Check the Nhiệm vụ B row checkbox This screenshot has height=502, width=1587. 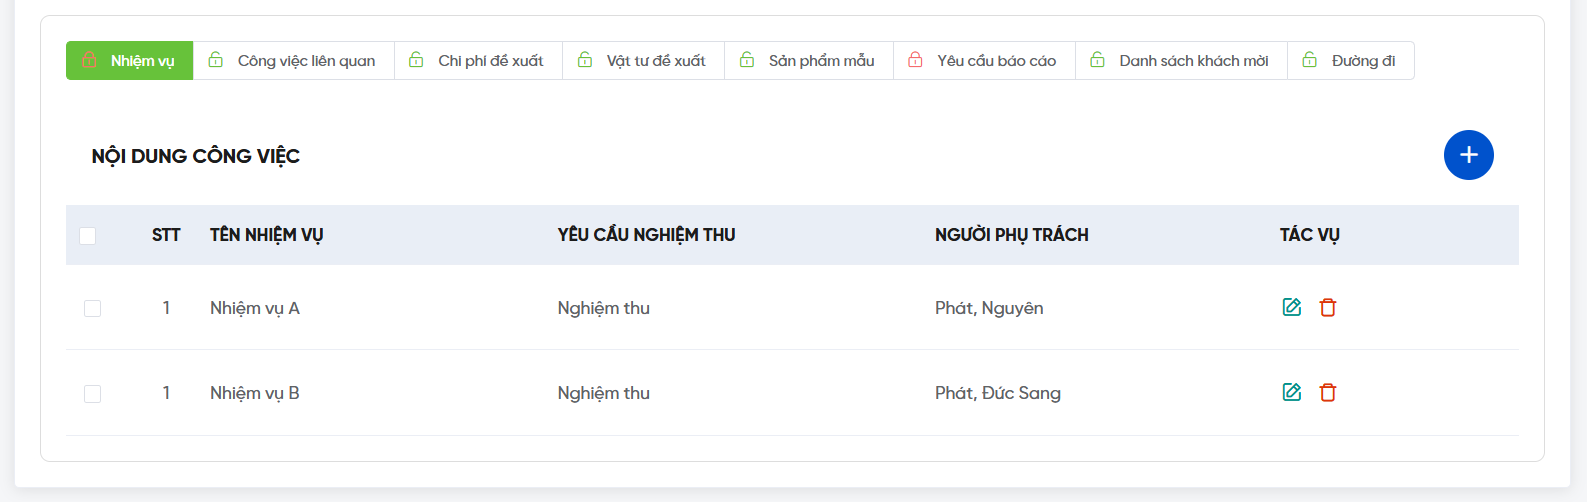point(92,393)
